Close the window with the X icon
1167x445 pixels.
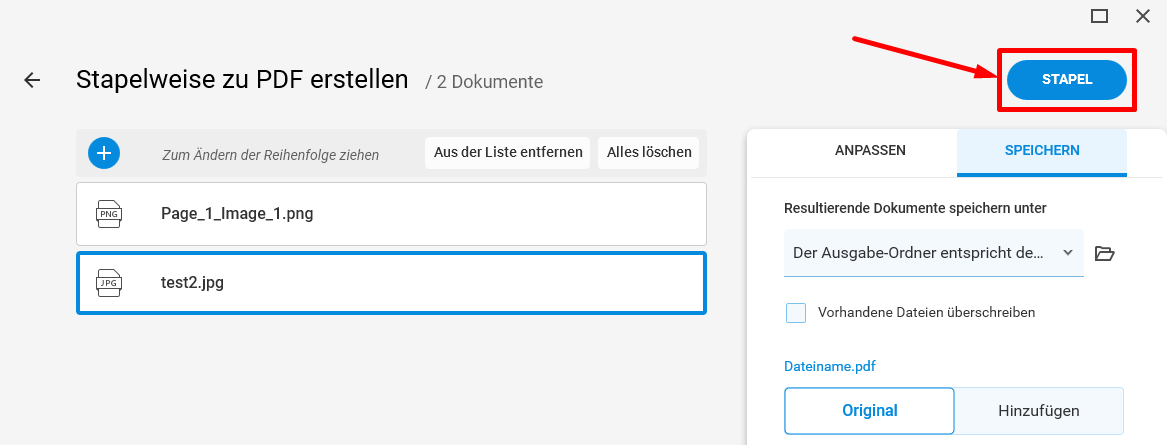(x=1143, y=16)
